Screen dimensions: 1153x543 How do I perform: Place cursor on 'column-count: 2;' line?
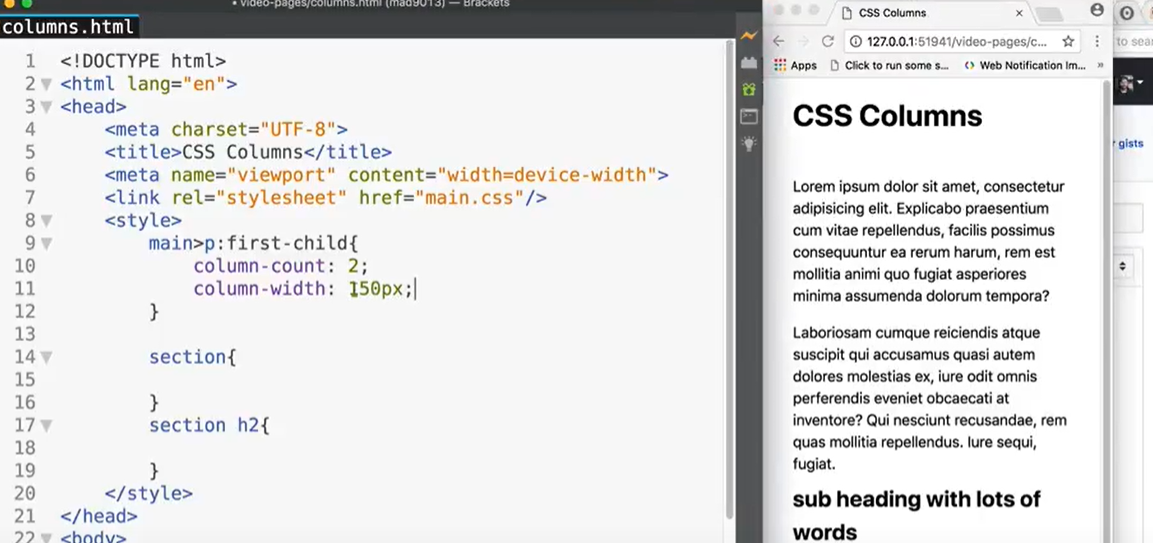click(280, 266)
